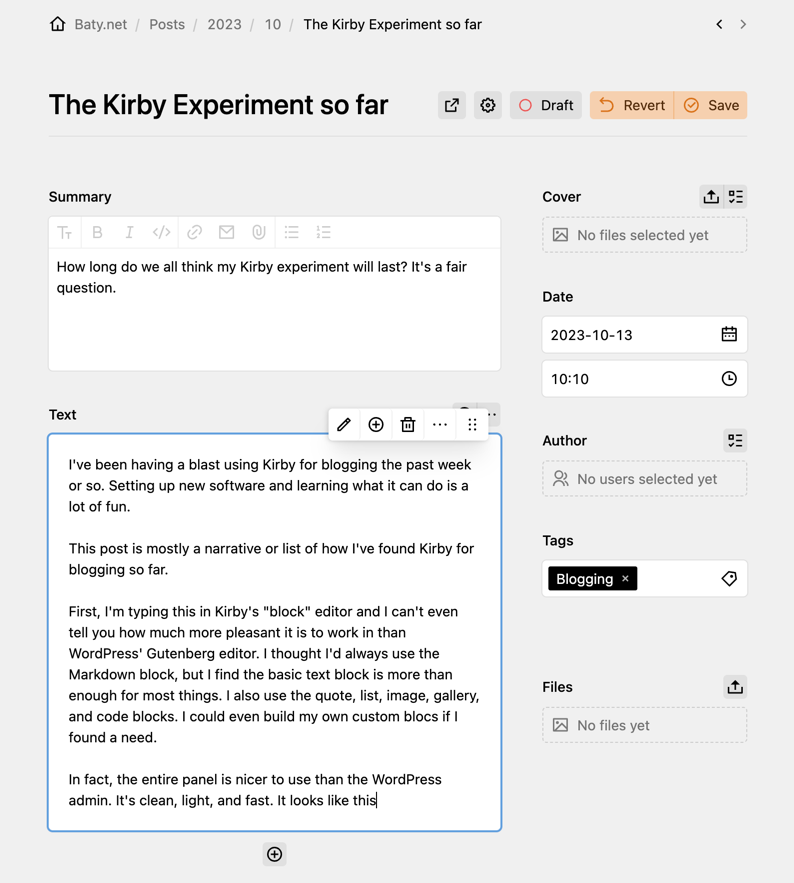Go to Posts in breadcrumb

(167, 24)
